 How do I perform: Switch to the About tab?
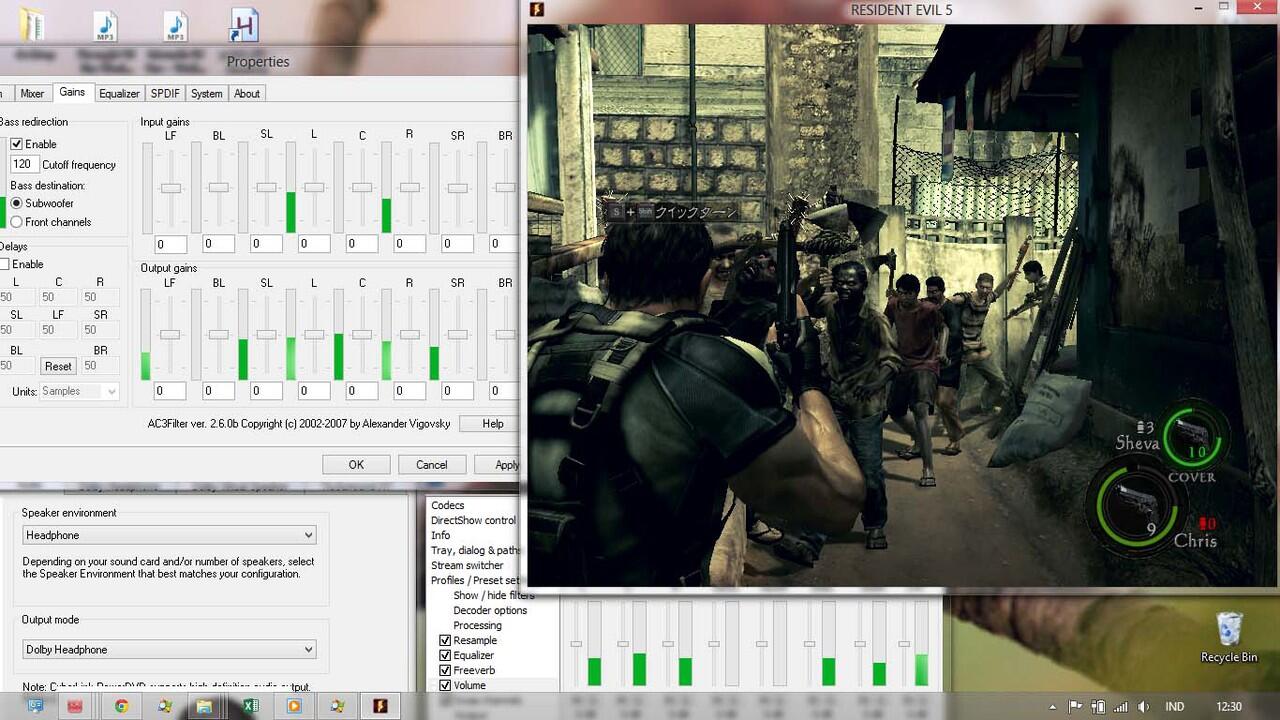pyautogui.click(x=247, y=93)
